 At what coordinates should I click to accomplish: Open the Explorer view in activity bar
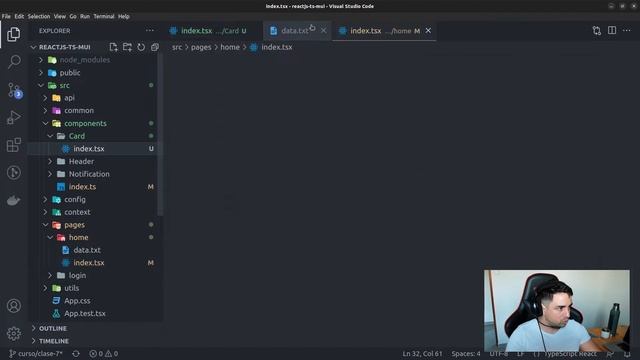[x=13, y=34]
